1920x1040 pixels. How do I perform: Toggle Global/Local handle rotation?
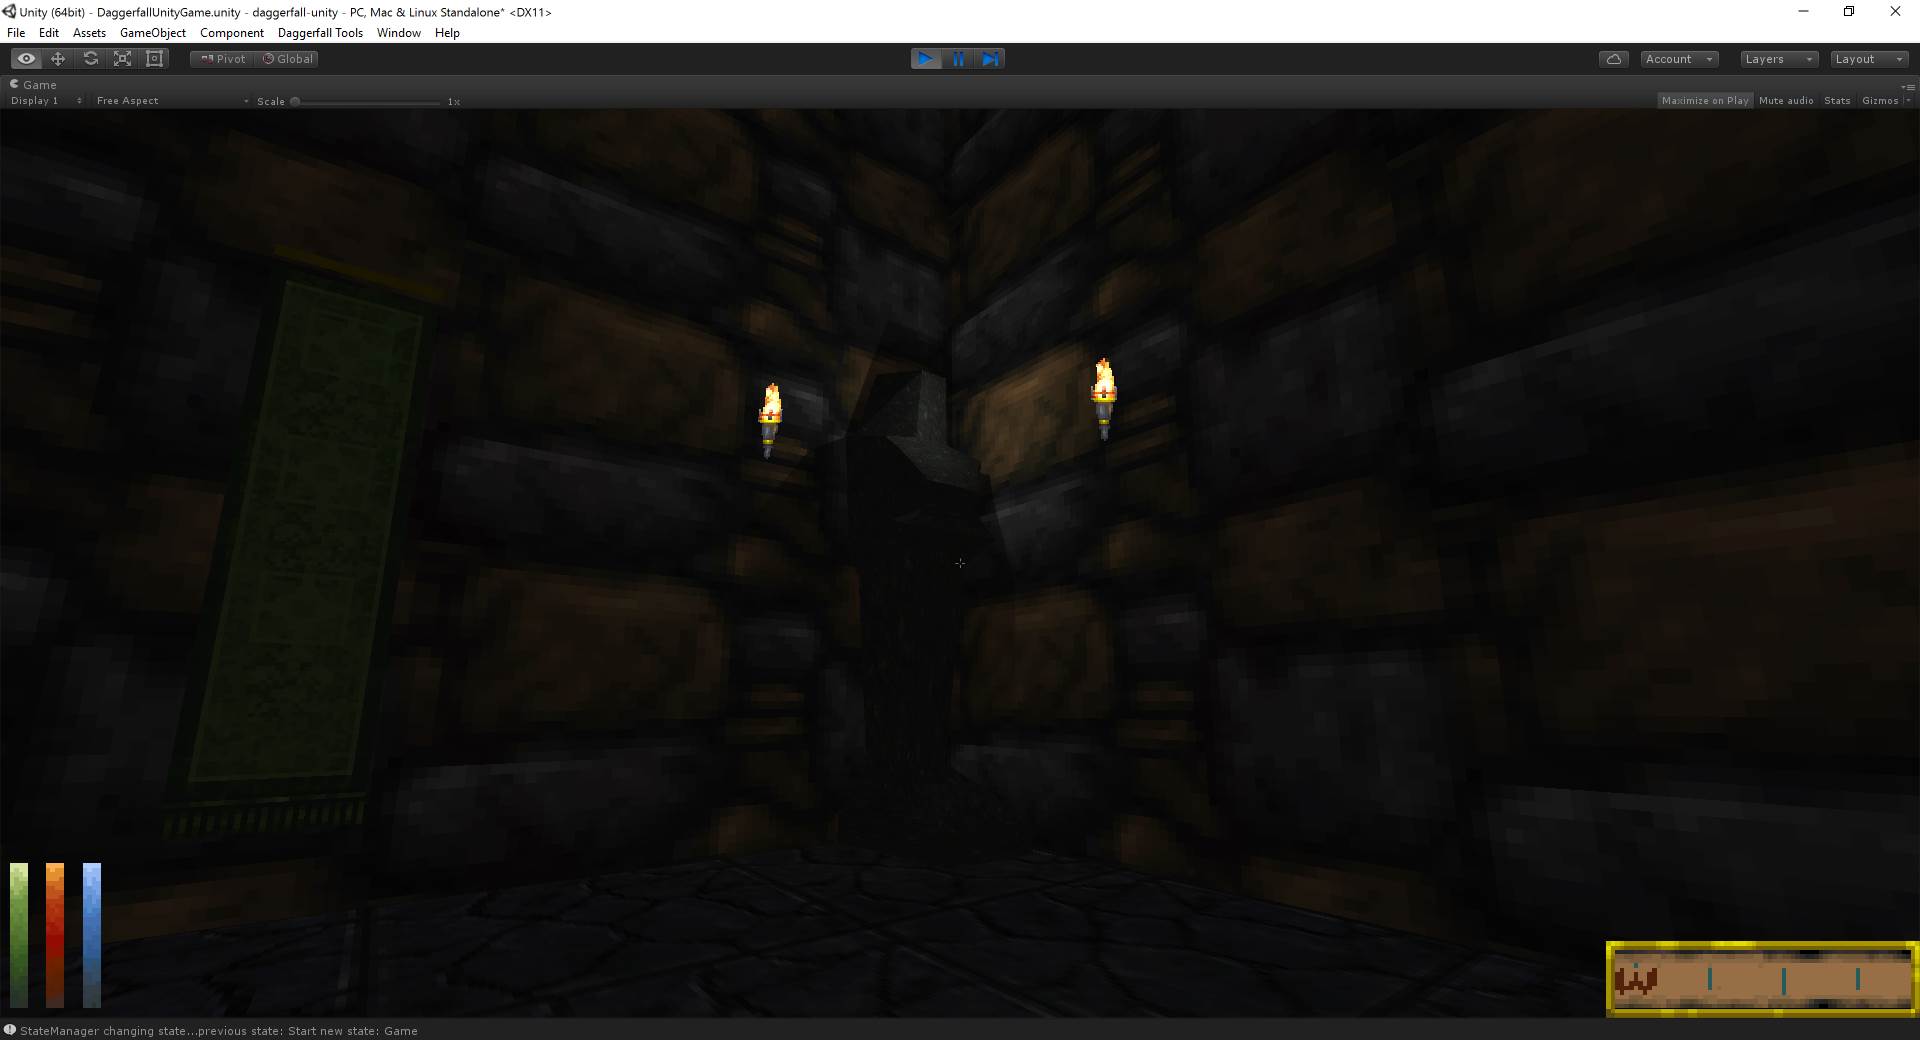(288, 59)
